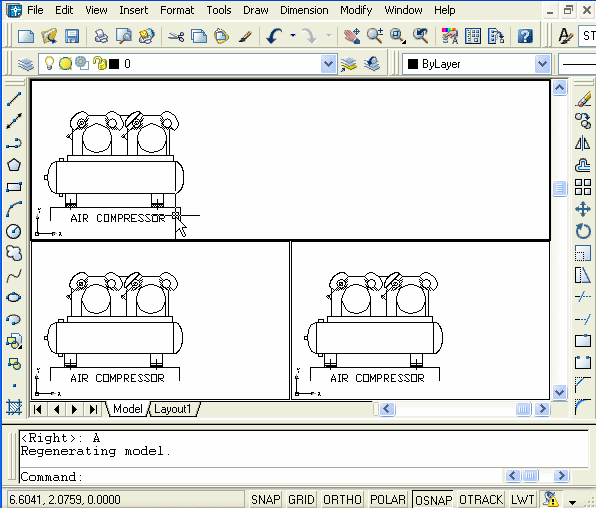596x508 pixels.
Task: Pick the Rotate modify tool
Action: coord(583,231)
